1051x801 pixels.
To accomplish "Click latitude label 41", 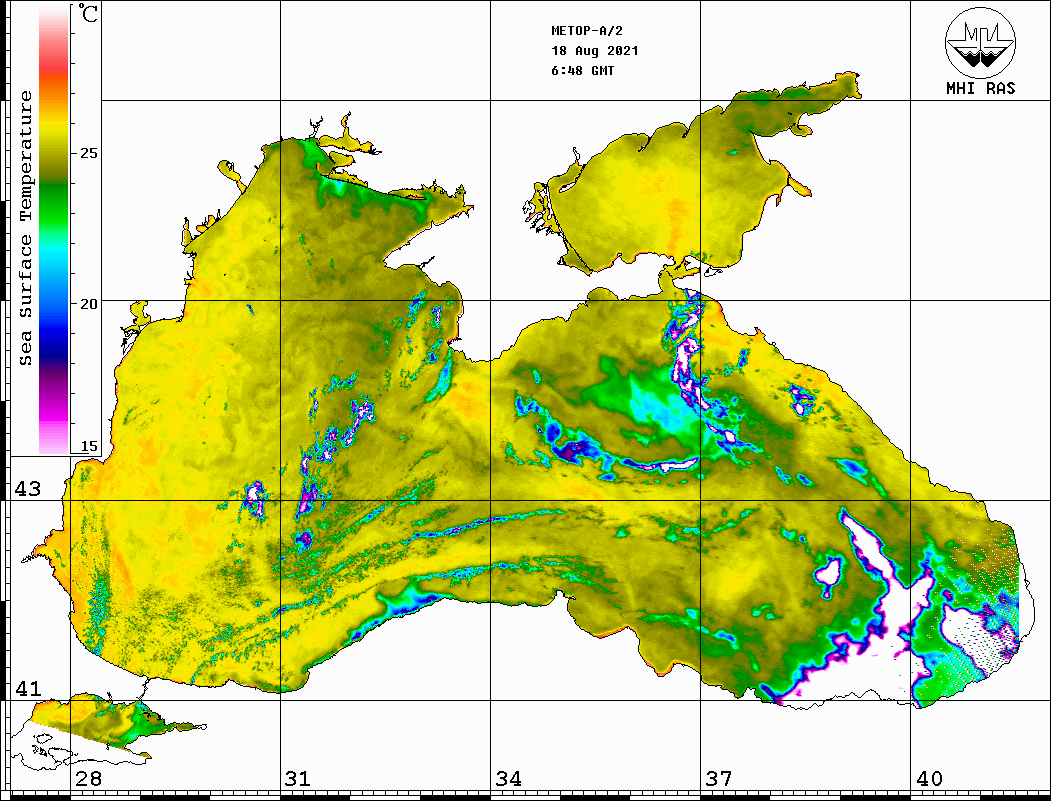I will point(28,688).
